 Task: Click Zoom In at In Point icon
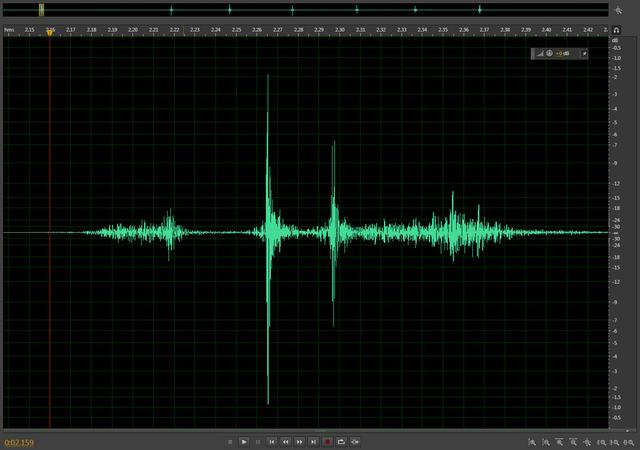pyautogui.click(x=602, y=442)
